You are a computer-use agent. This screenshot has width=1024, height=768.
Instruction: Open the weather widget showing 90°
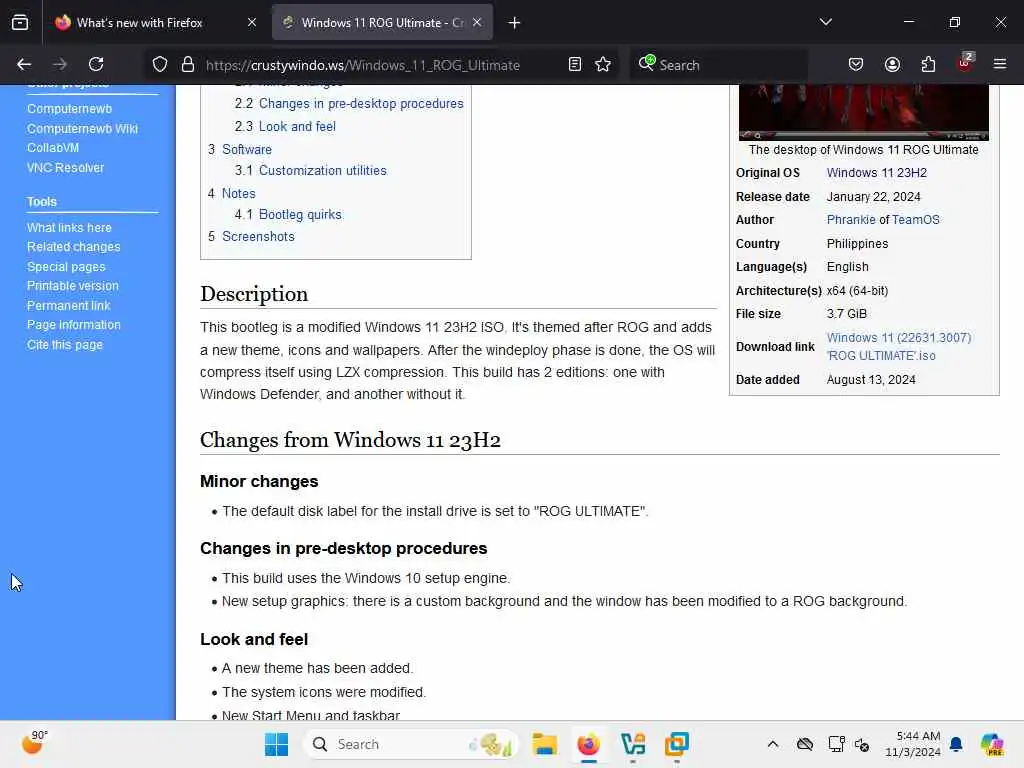34,743
